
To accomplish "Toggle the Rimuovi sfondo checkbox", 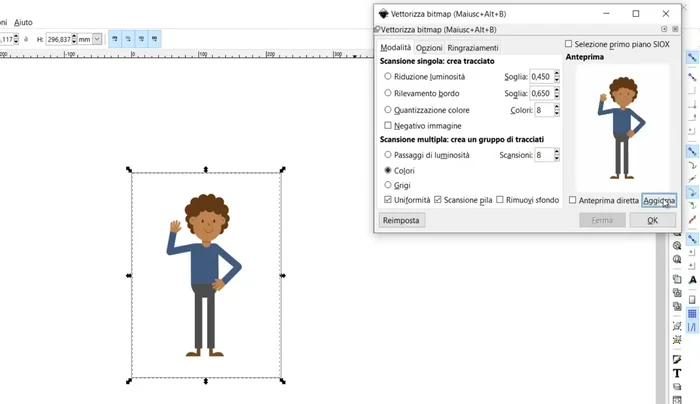I will [500, 200].
